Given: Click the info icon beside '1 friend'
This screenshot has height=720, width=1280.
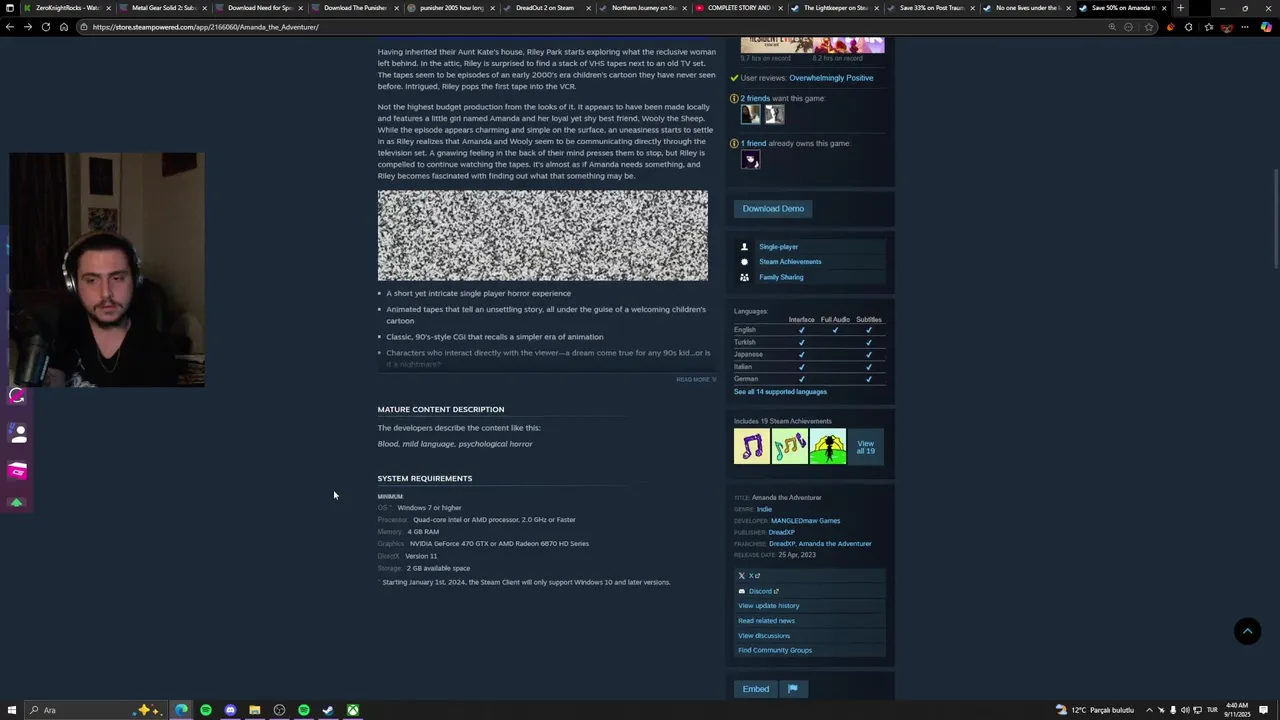Looking at the screenshot, I should coord(734,144).
